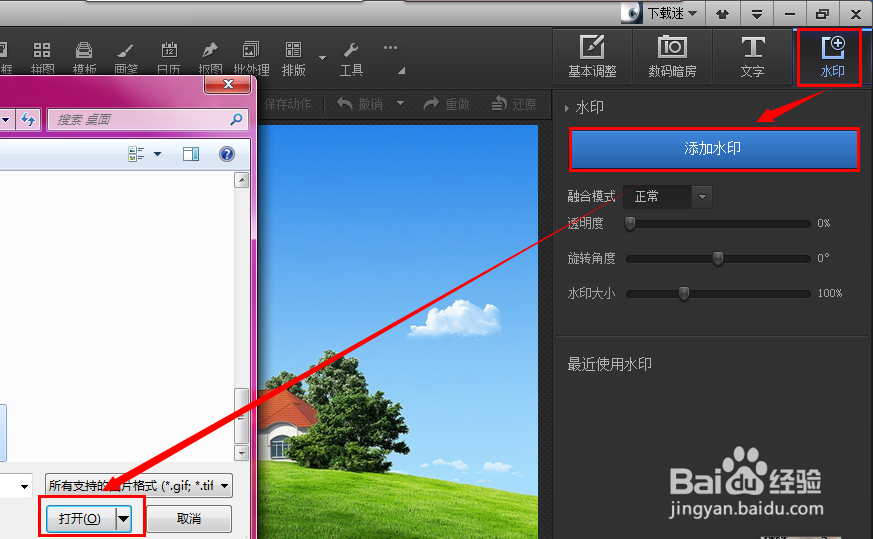
Task: Click the dialog scrollbar up arrow
Action: (242, 180)
